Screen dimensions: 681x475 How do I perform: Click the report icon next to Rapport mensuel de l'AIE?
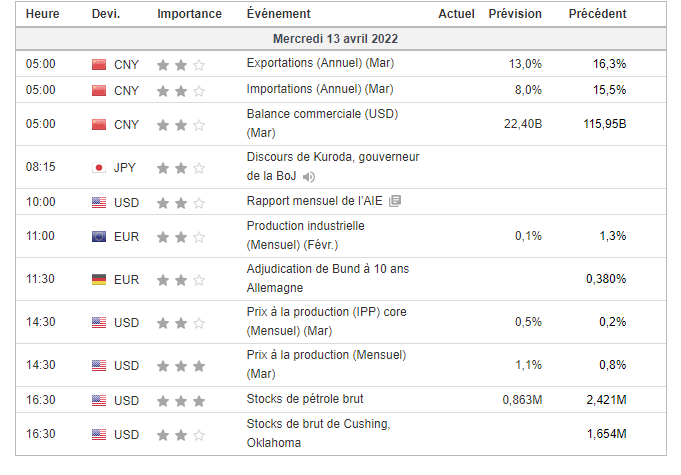tap(395, 202)
